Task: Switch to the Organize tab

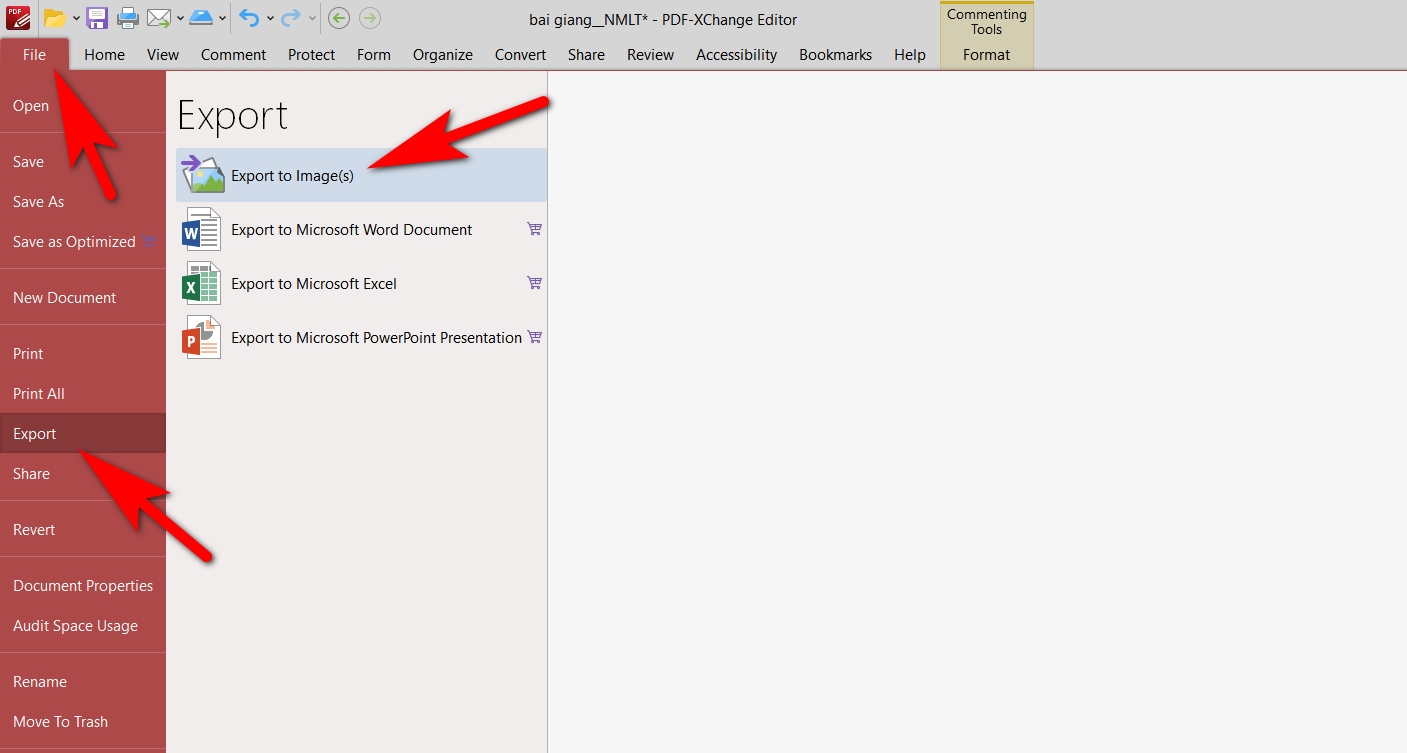Action: 443,55
